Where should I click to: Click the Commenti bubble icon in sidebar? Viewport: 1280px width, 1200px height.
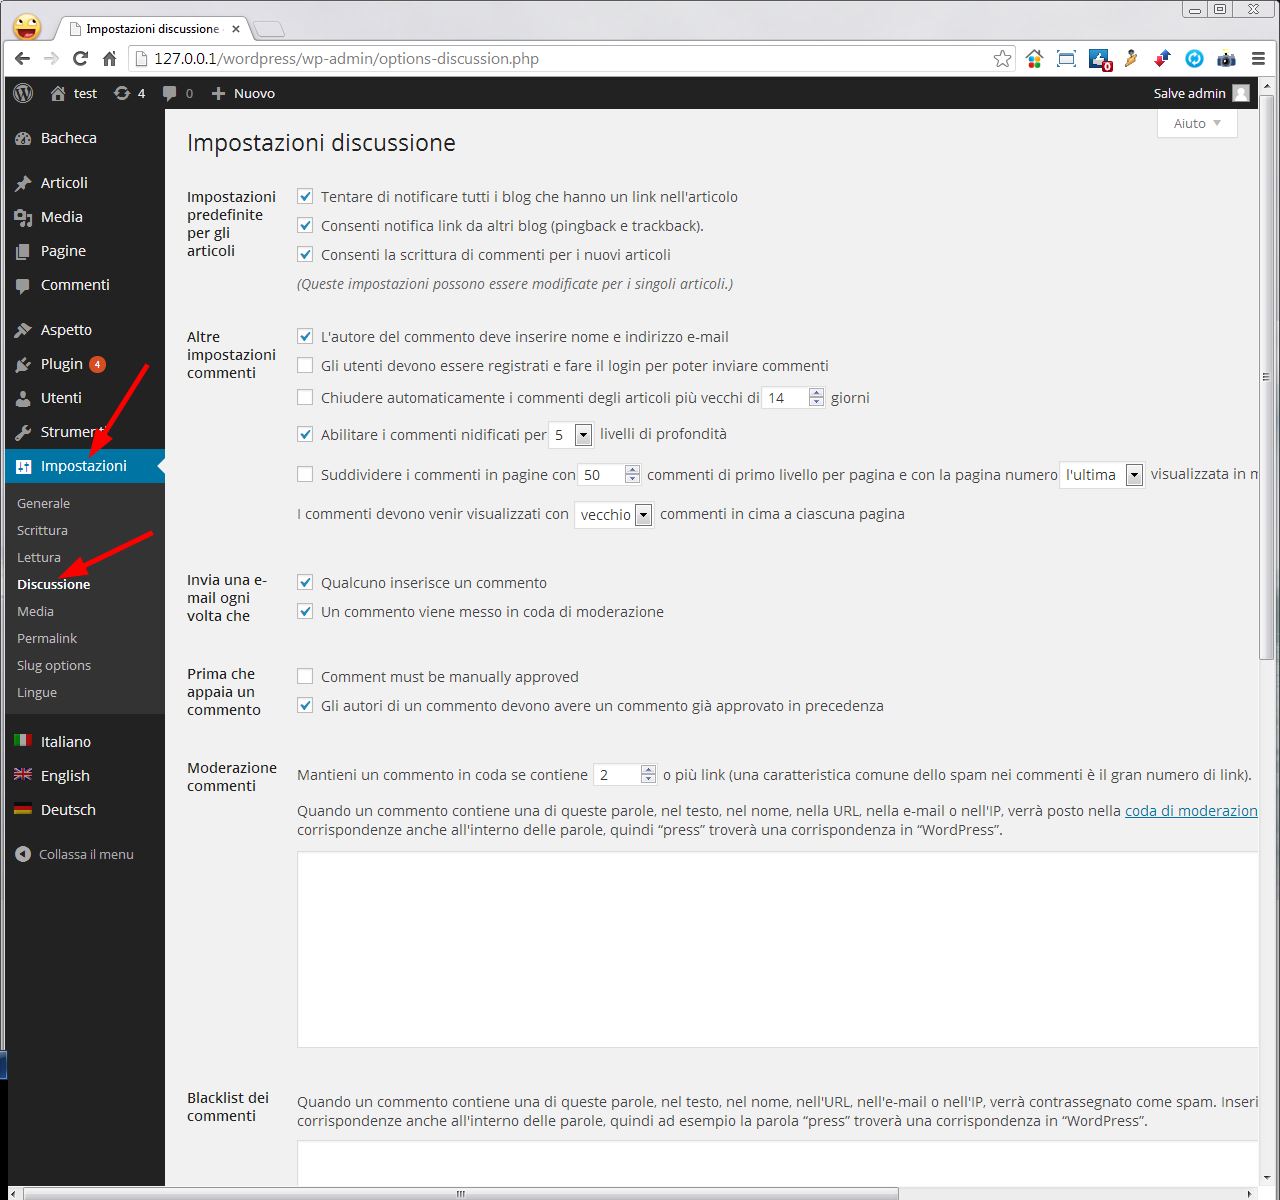[x=24, y=286]
